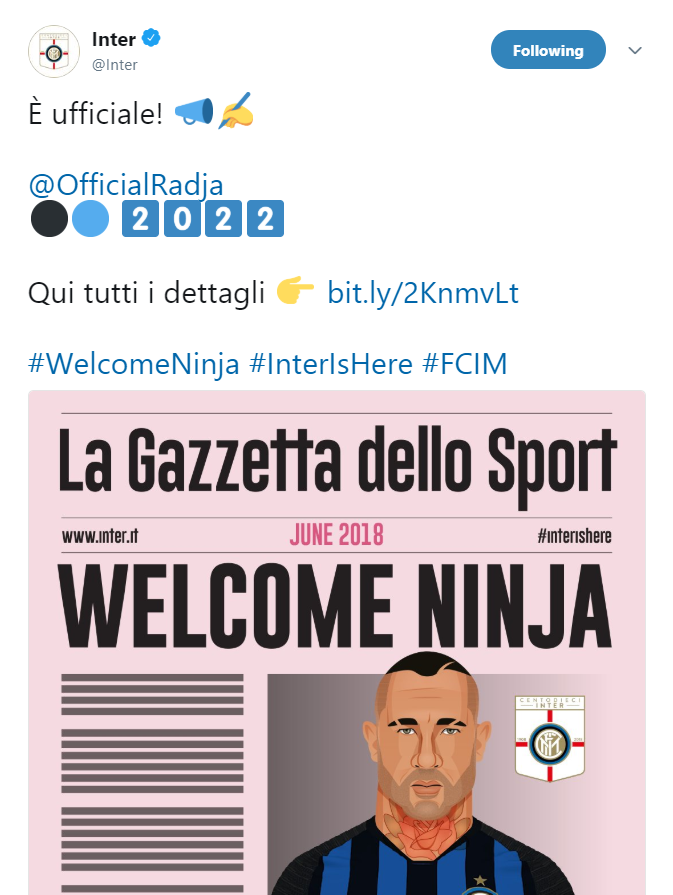The width and height of the screenshot is (673, 895).
Task: Click the blue circle emoji
Action: tap(90, 219)
